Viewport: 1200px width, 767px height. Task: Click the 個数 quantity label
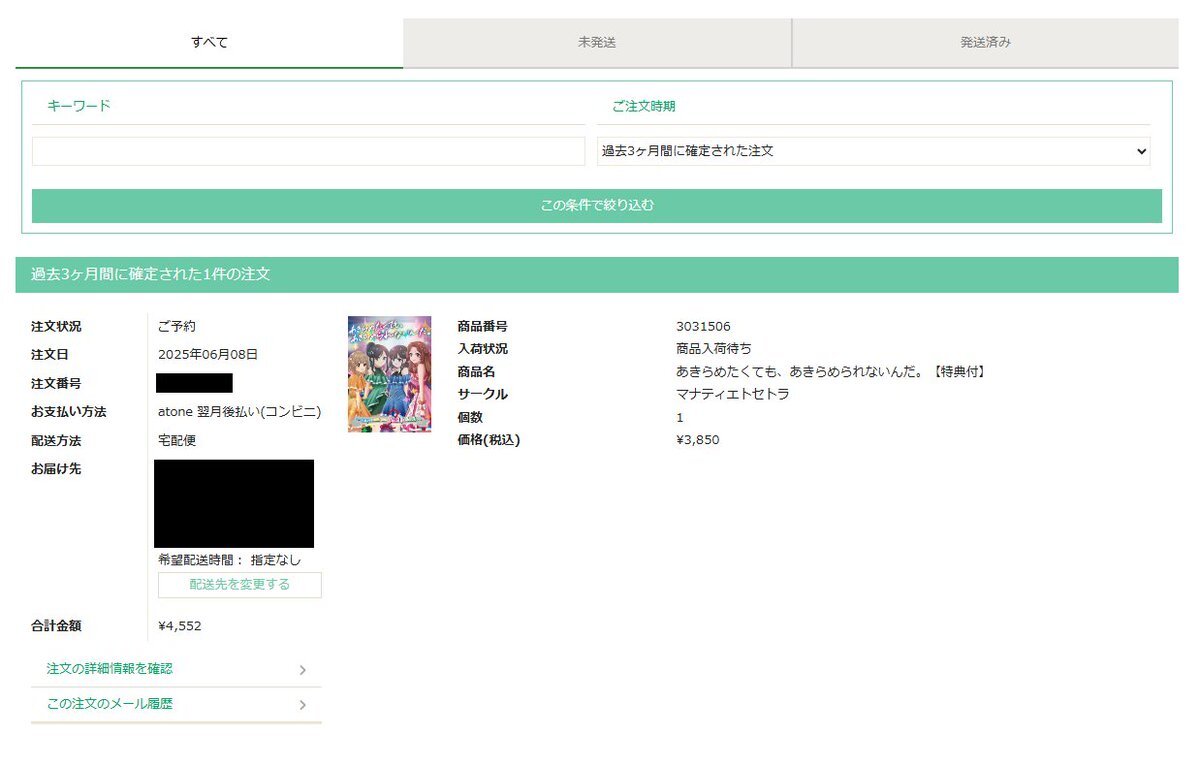470,417
